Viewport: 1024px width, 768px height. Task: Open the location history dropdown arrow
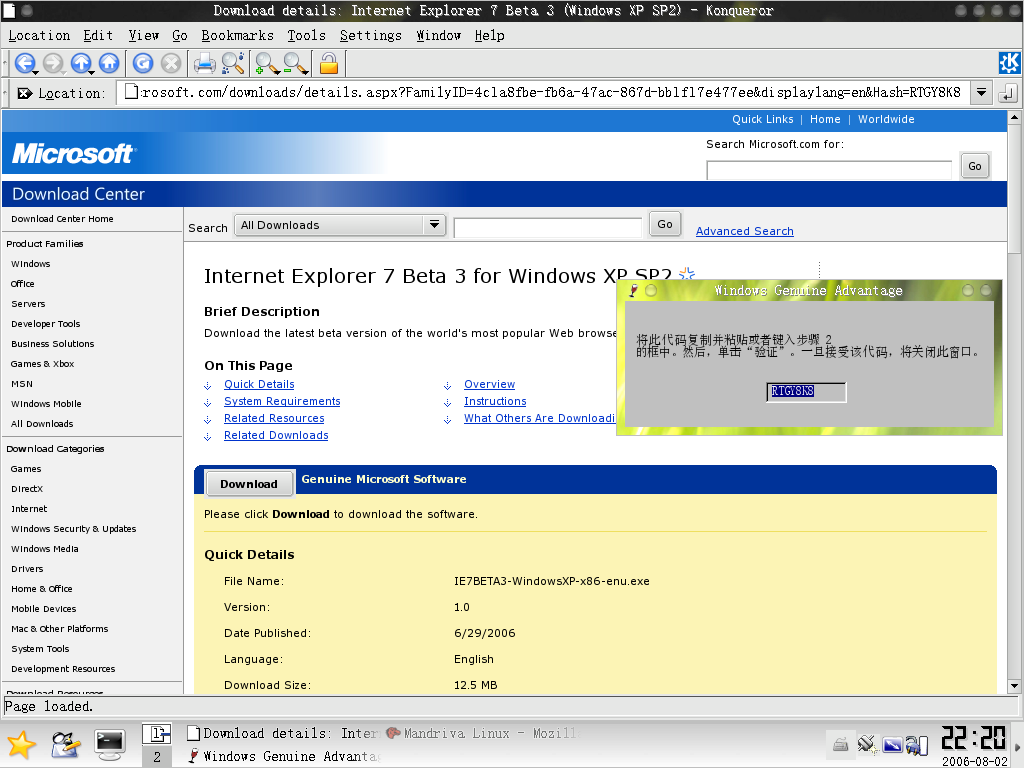pos(981,93)
